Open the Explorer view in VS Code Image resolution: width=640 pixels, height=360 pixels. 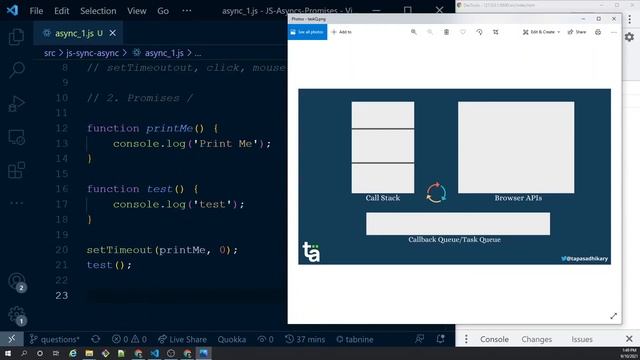tap(16, 37)
